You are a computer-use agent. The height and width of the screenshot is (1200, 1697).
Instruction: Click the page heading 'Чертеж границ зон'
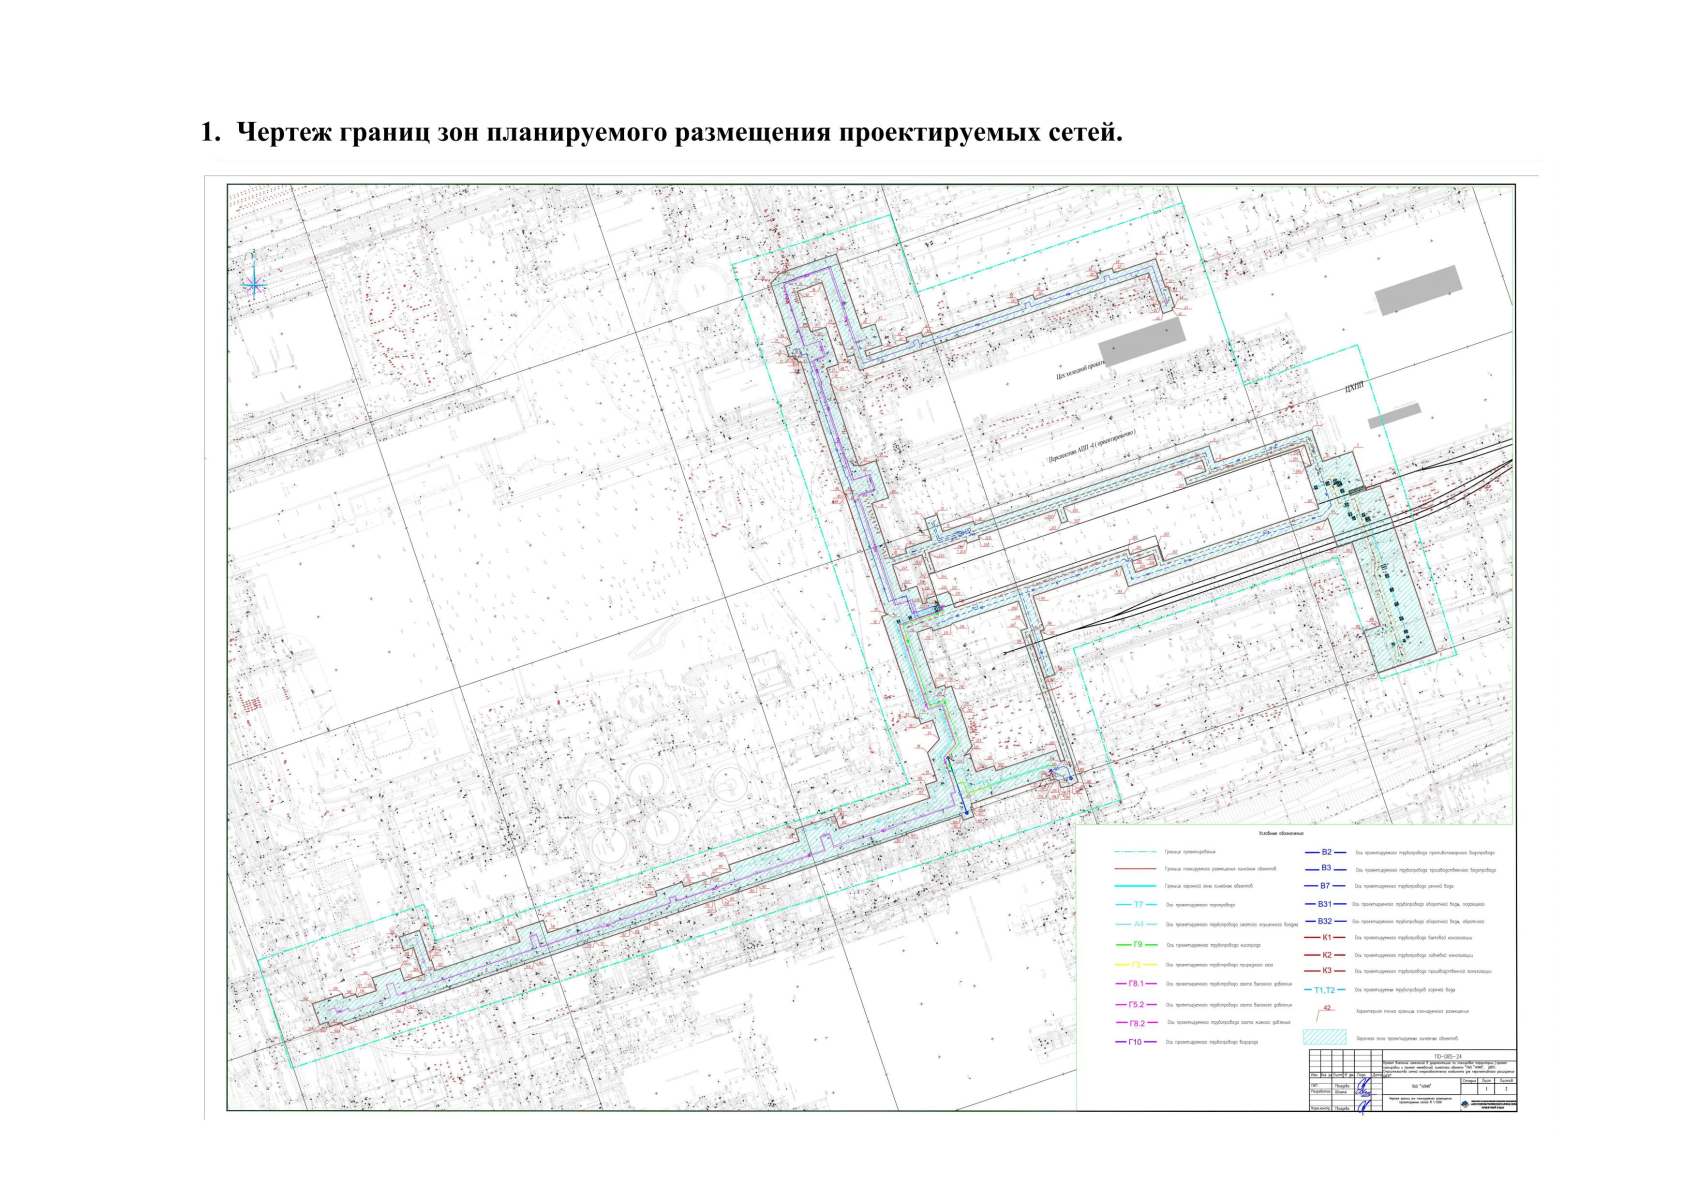[x=660, y=132]
